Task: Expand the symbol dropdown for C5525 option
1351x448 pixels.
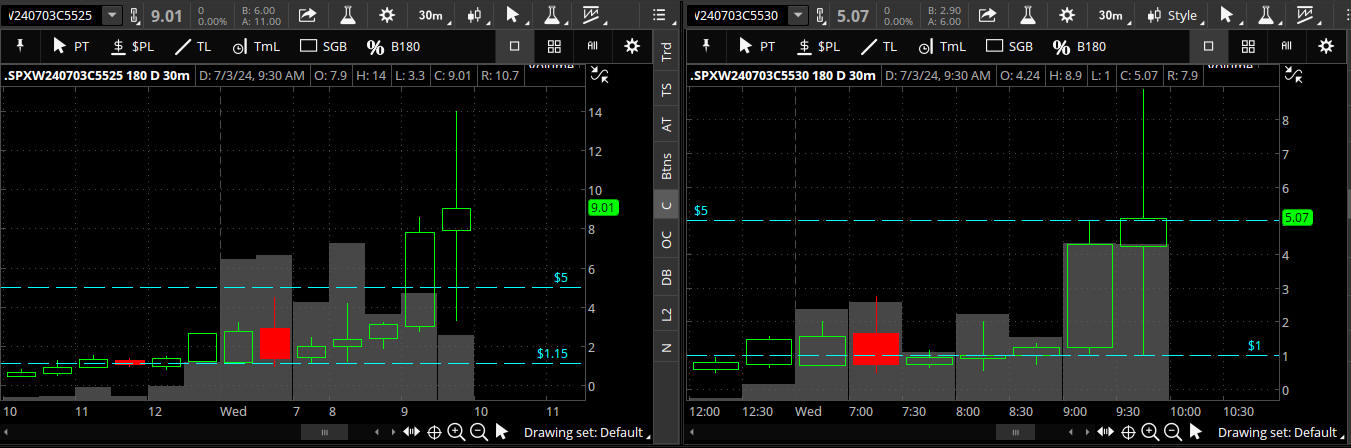Action: click(x=111, y=15)
